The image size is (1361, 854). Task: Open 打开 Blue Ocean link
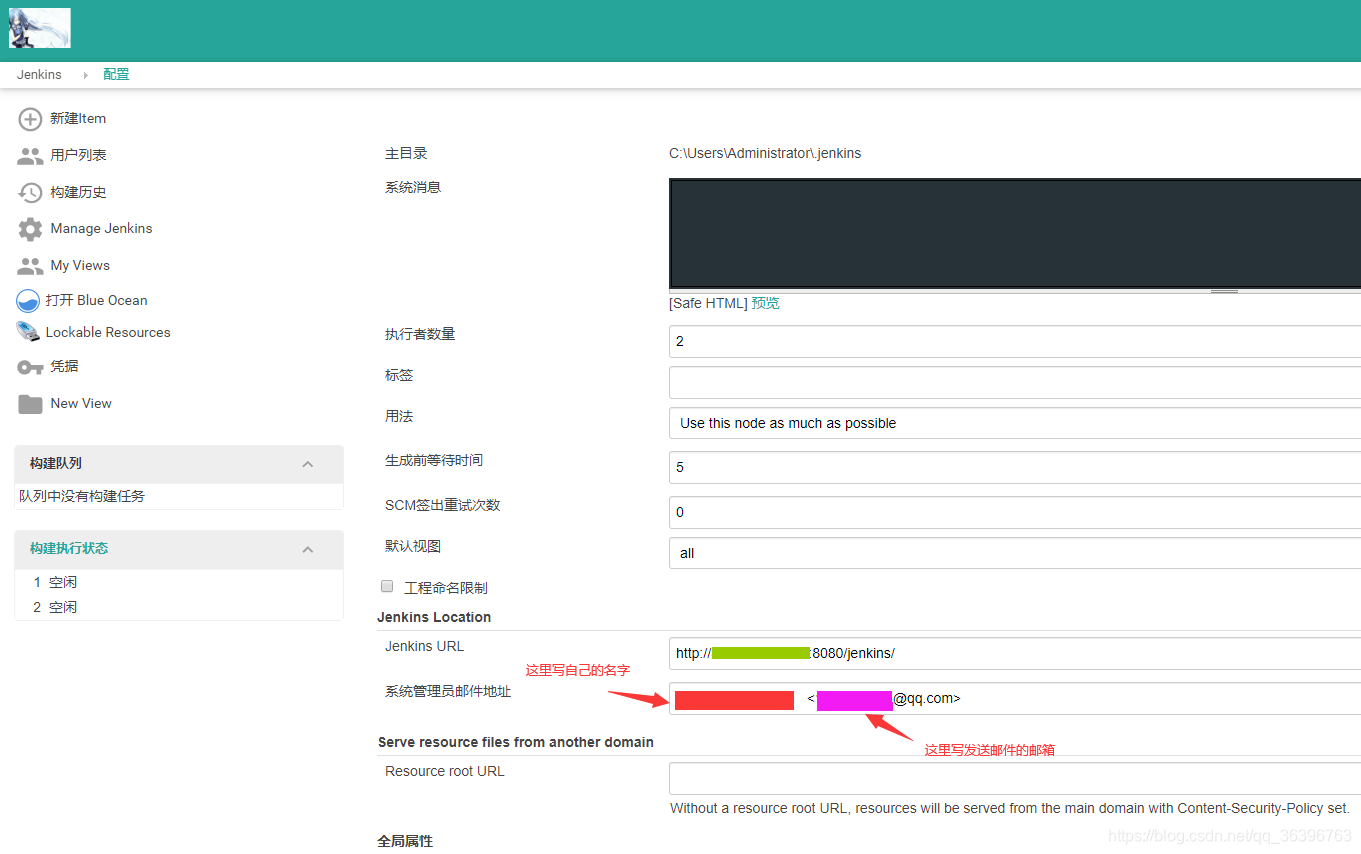pos(96,300)
